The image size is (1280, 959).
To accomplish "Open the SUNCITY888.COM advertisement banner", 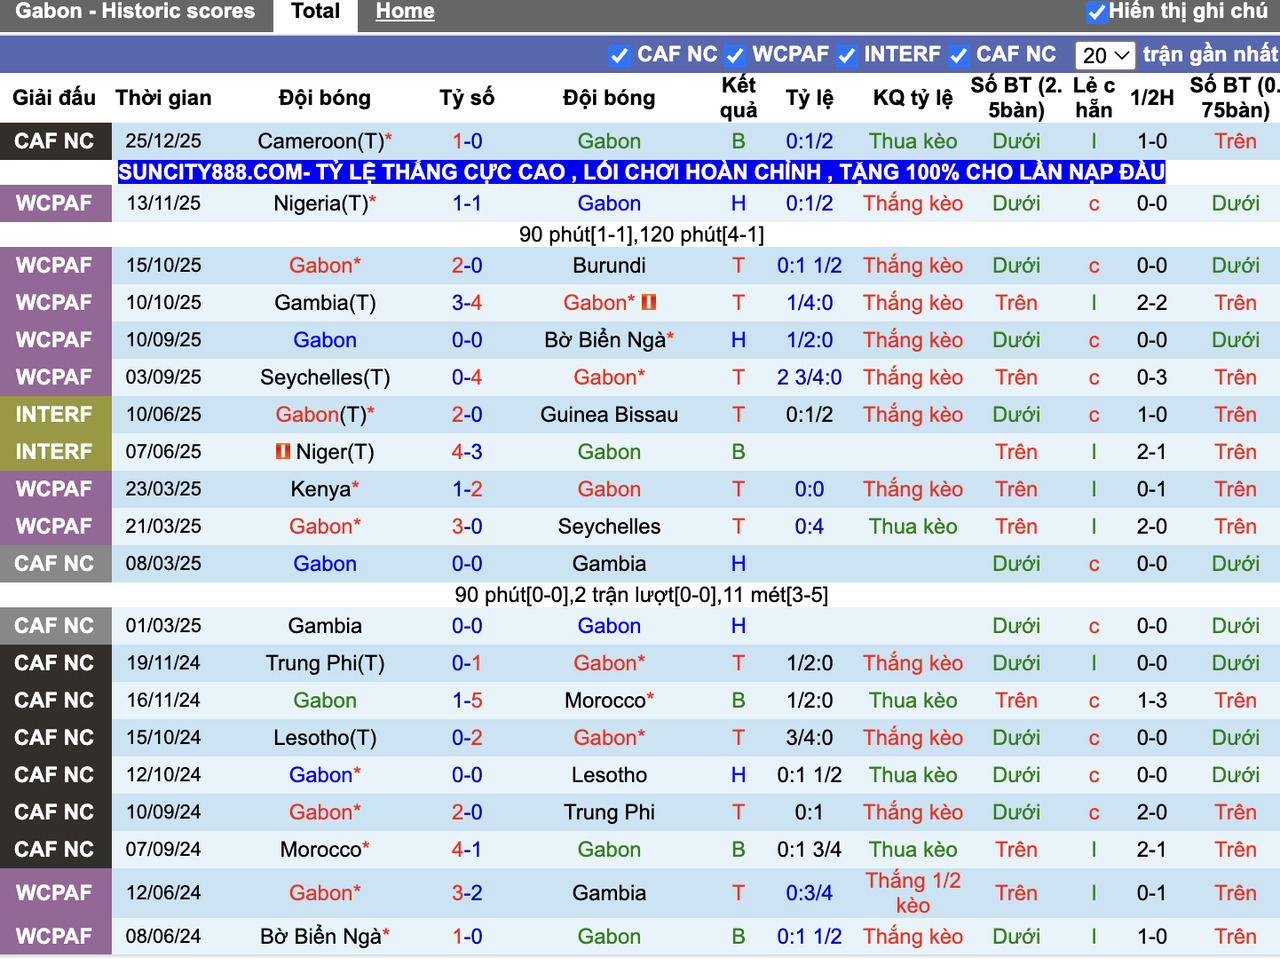I will (x=641, y=172).
